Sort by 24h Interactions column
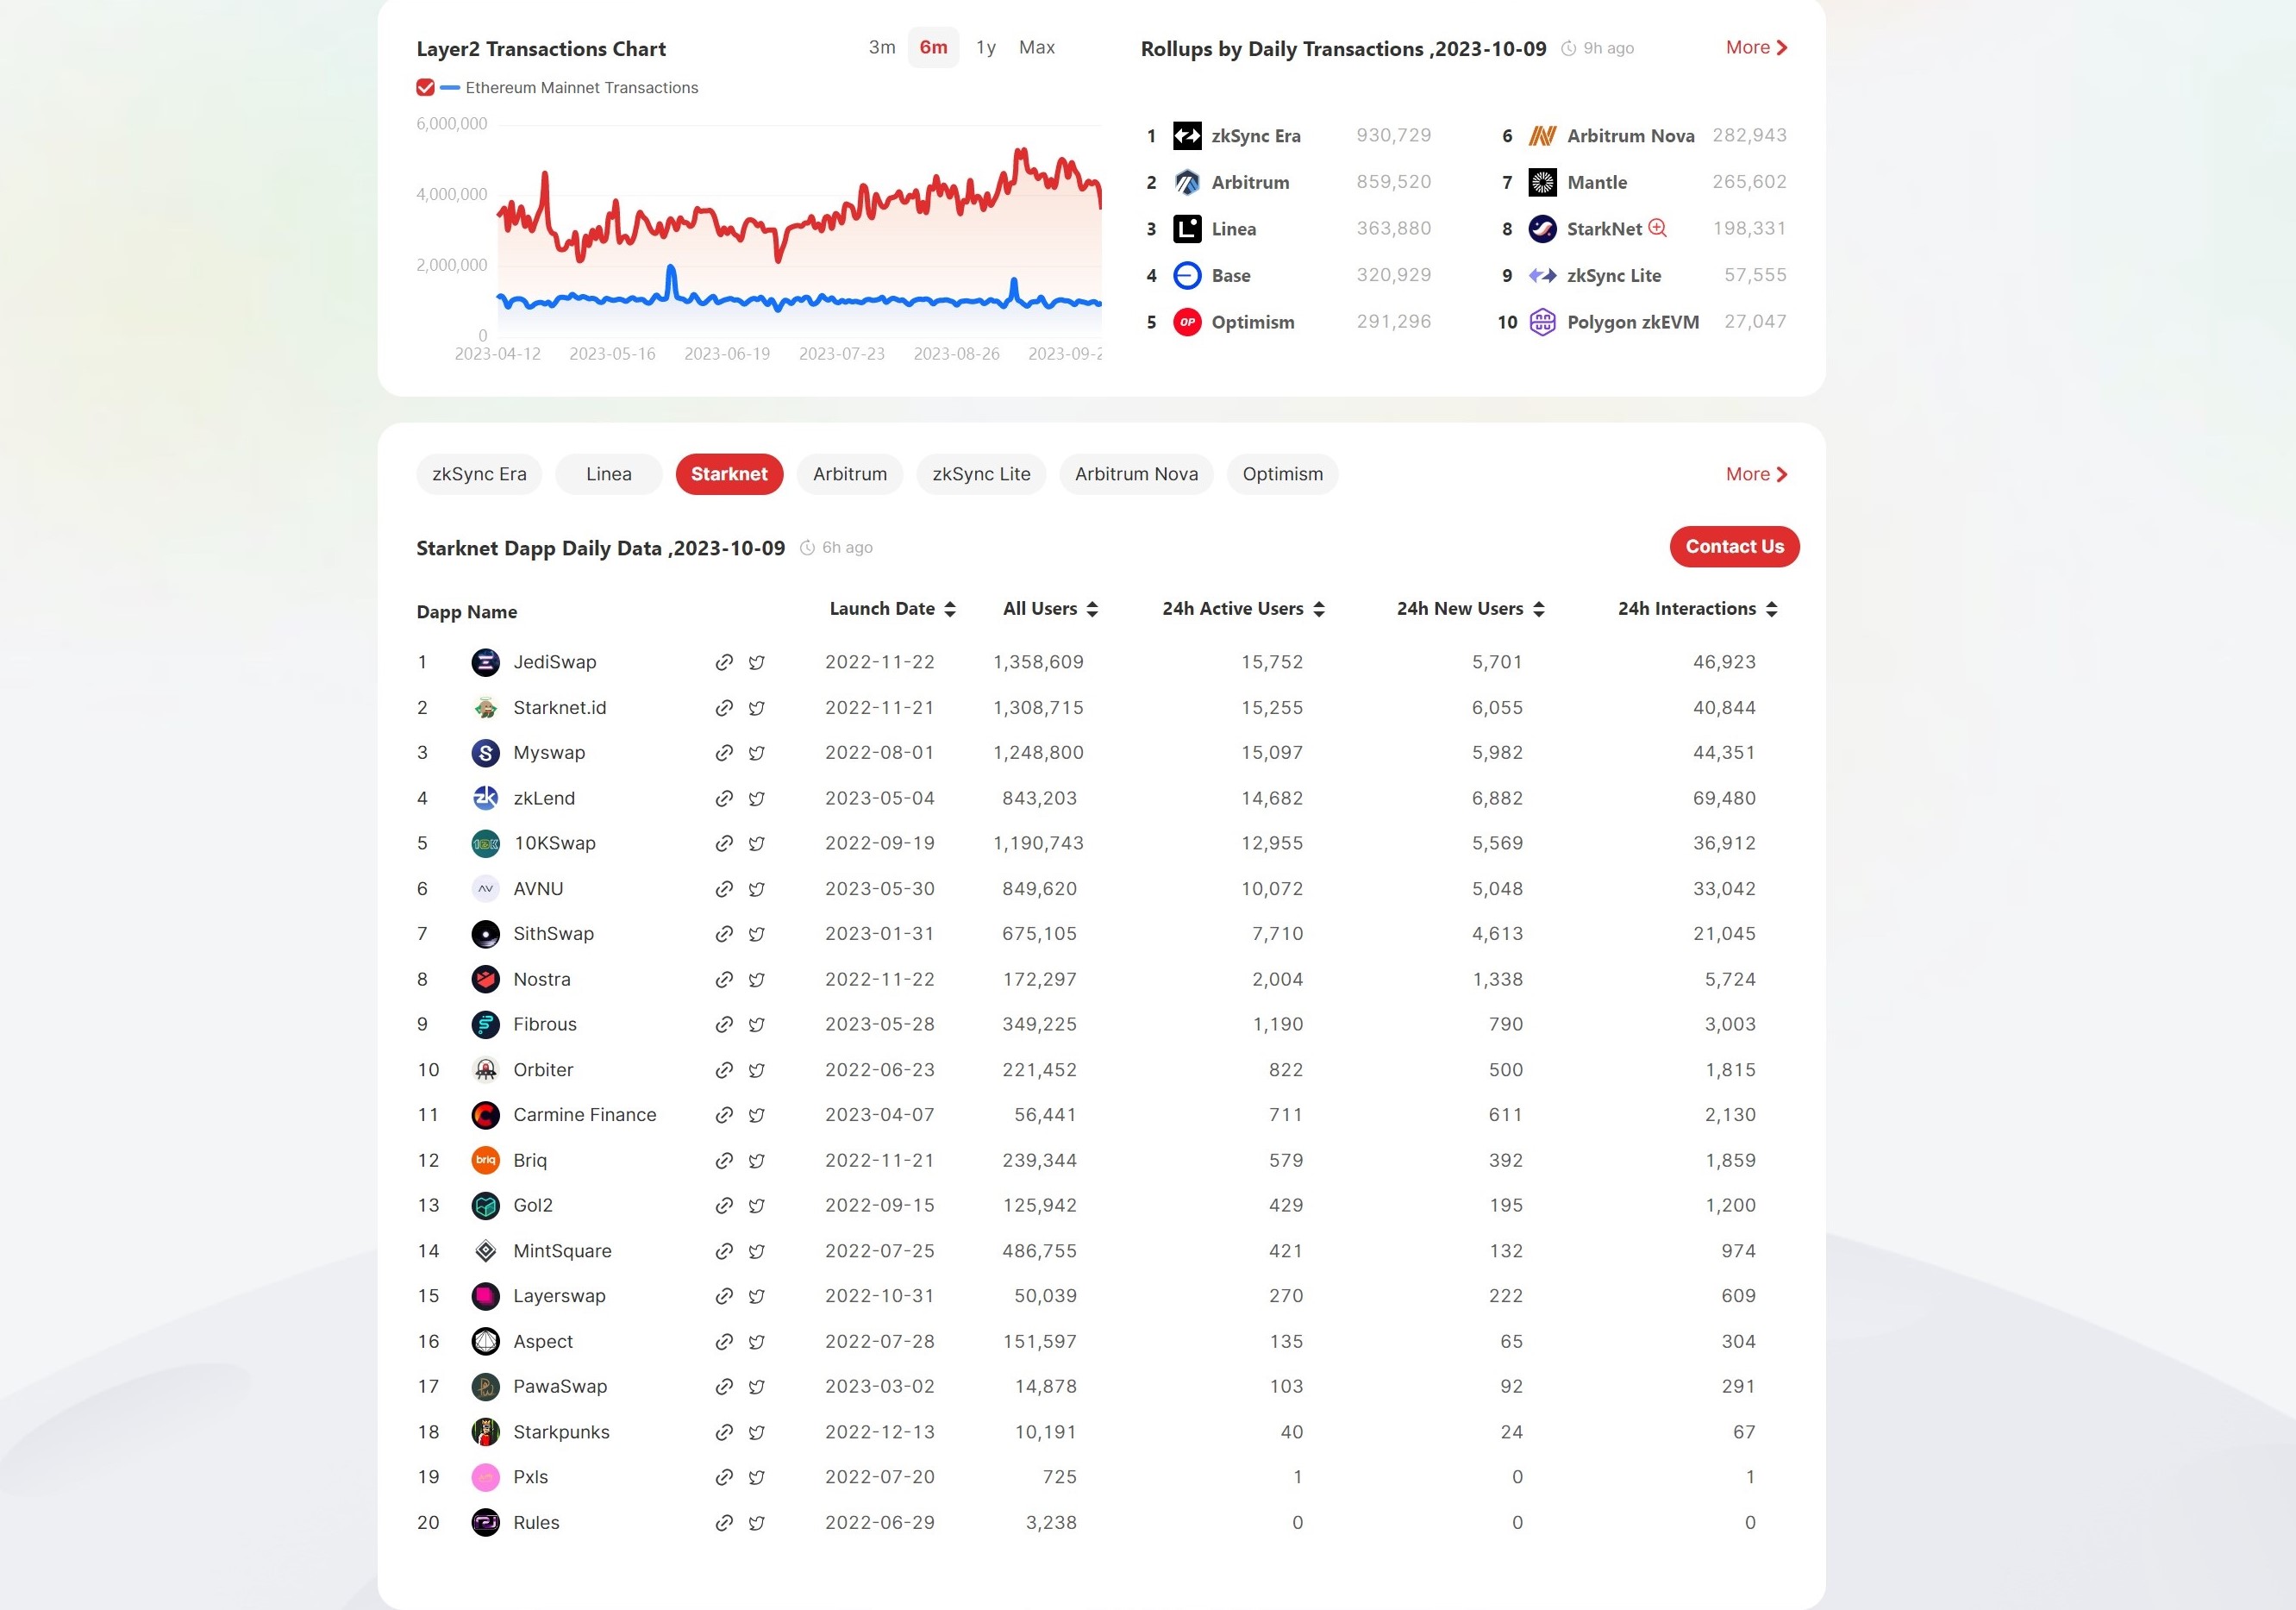The height and width of the screenshot is (1610, 2296). coord(1771,609)
